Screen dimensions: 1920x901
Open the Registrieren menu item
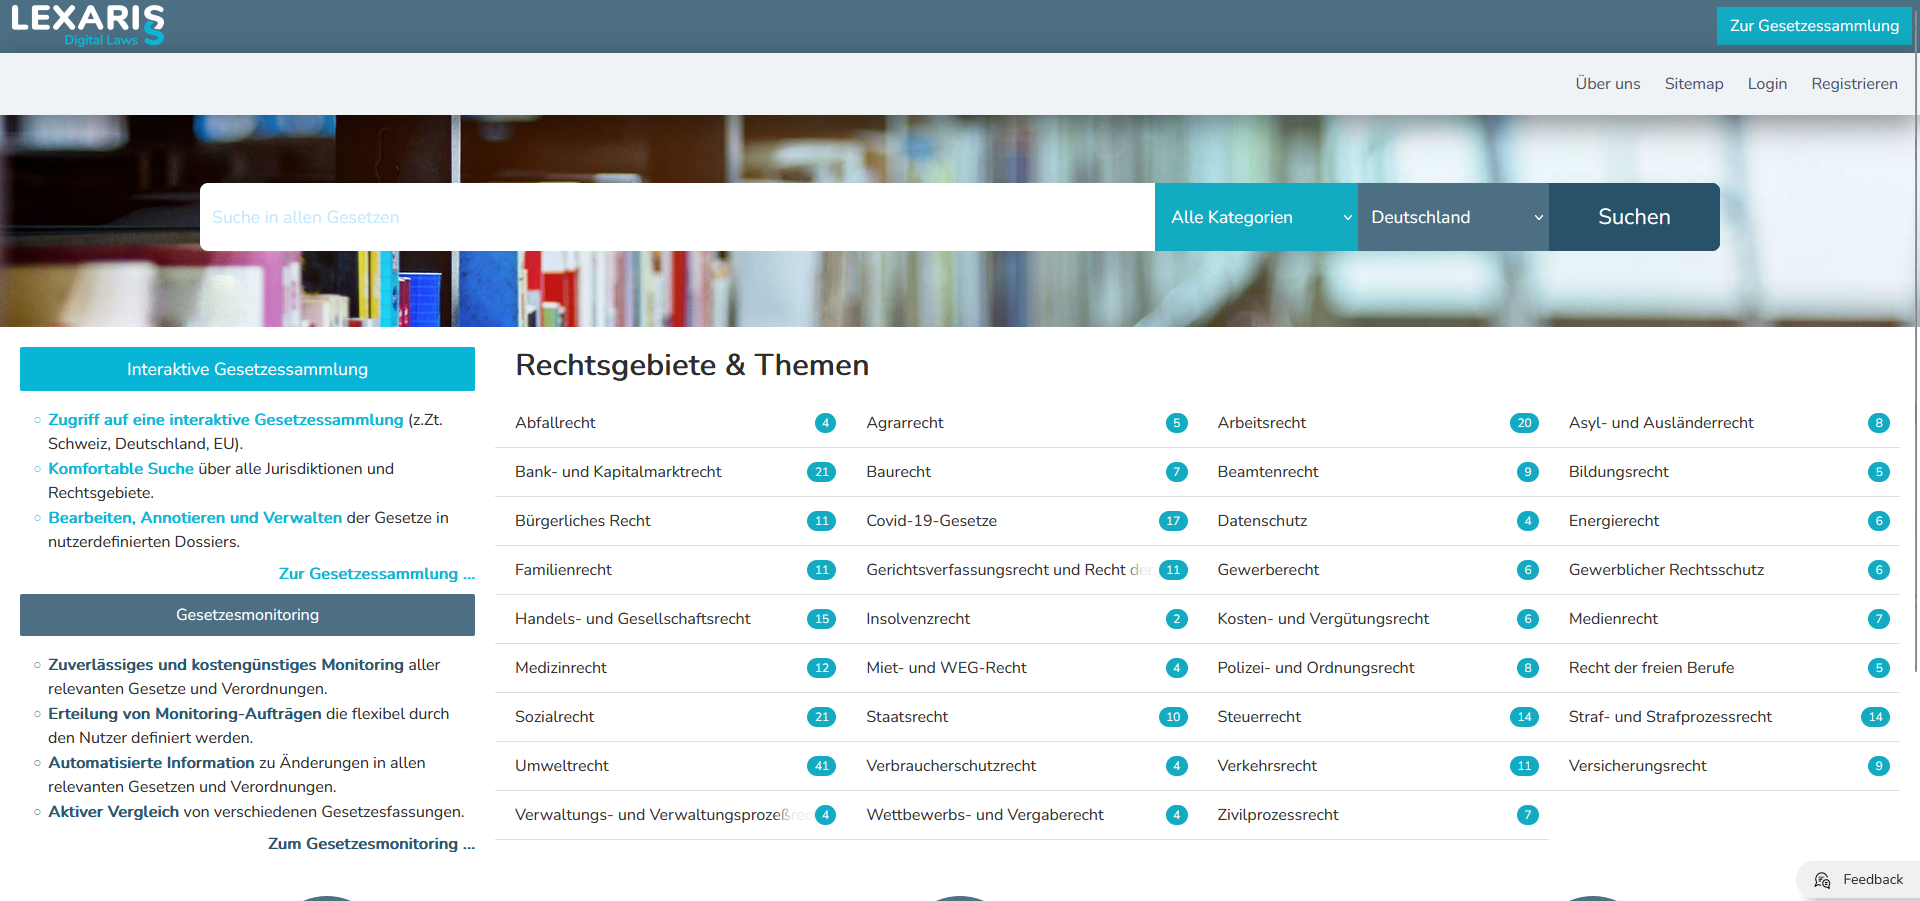point(1854,84)
